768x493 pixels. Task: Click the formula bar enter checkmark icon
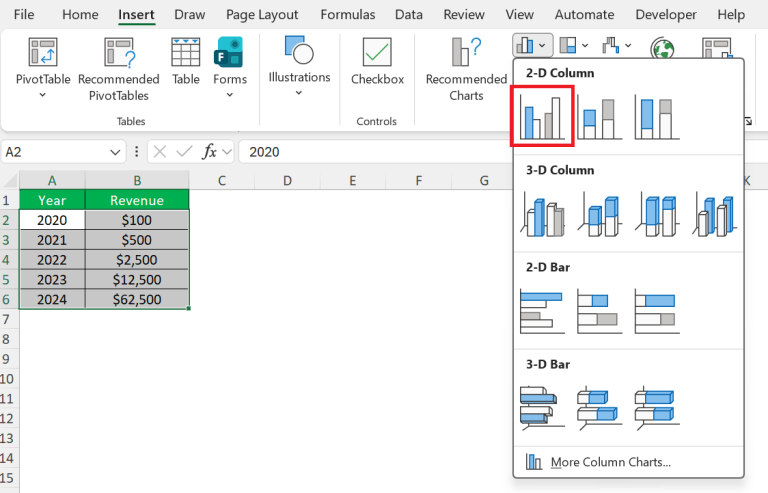184,152
